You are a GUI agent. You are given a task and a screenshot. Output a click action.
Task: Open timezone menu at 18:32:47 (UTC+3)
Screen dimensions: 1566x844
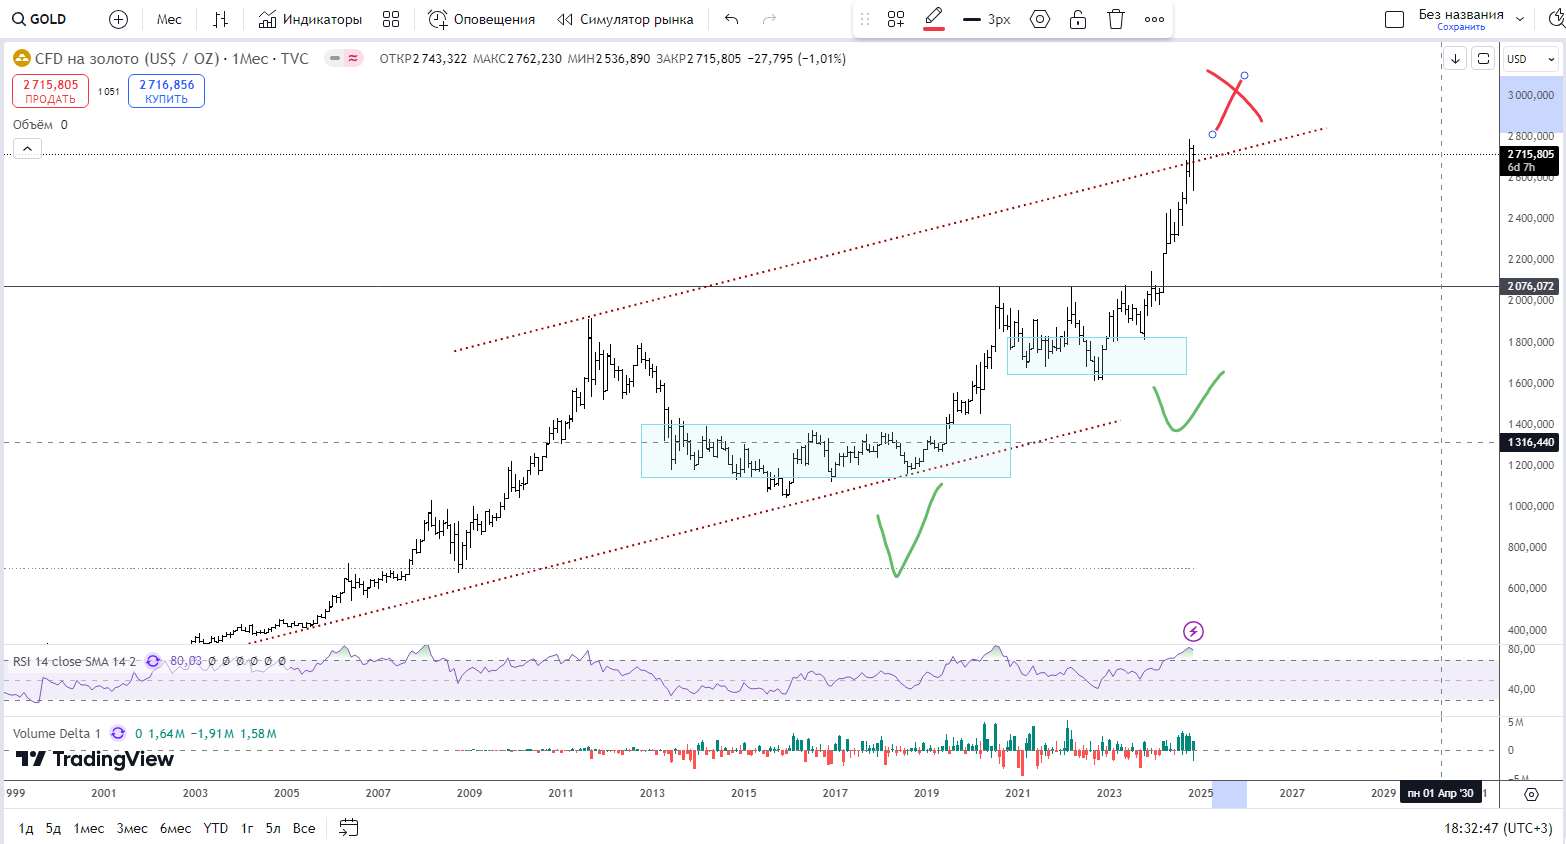1498,828
